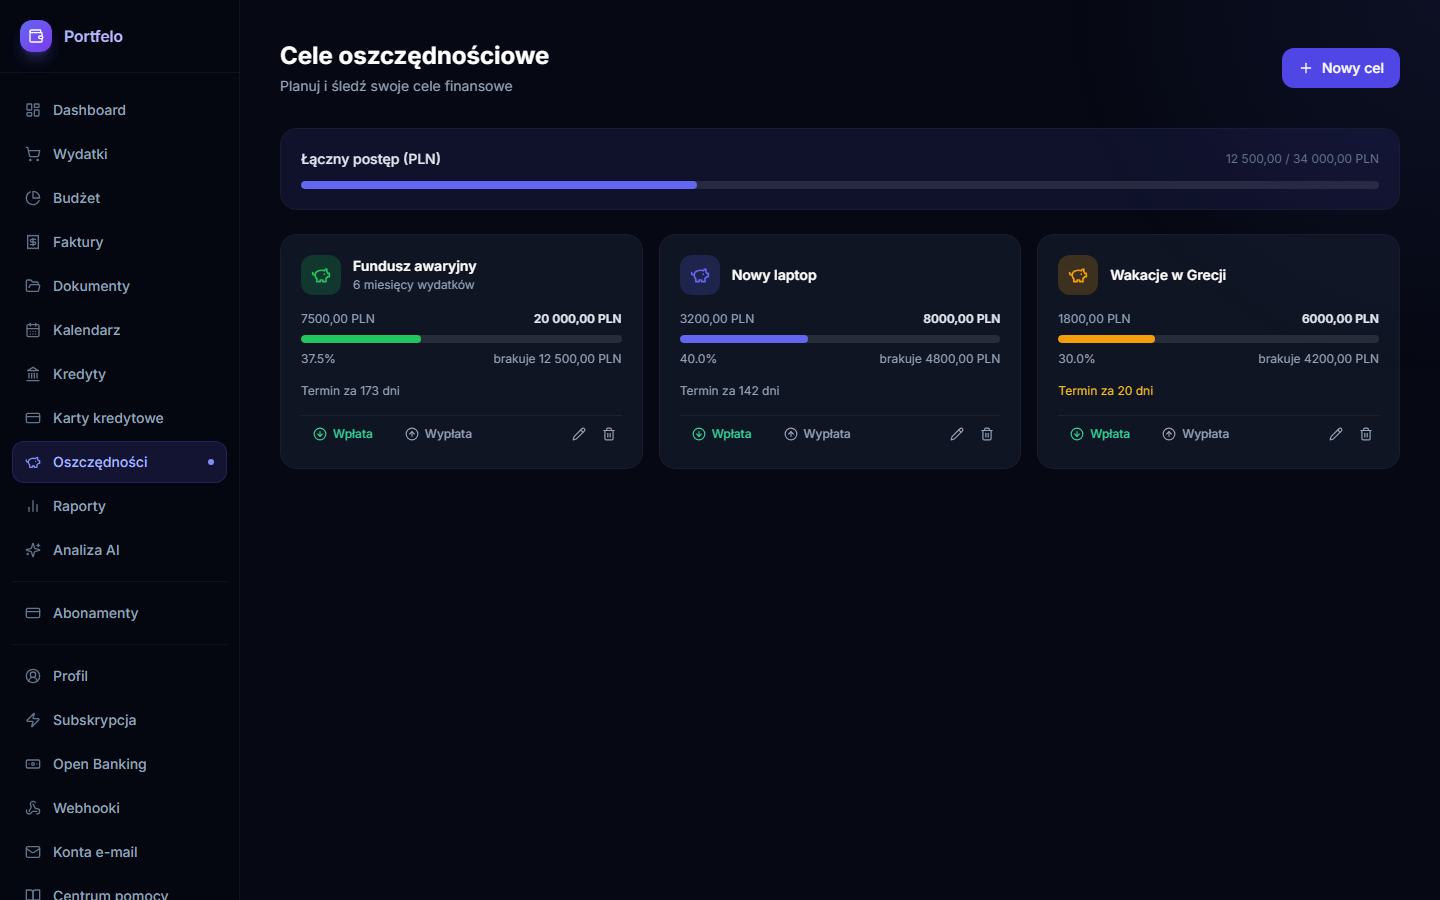Create a new goal with Nowy cel
The height and width of the screenshot is (900, 1440).
1341,68
